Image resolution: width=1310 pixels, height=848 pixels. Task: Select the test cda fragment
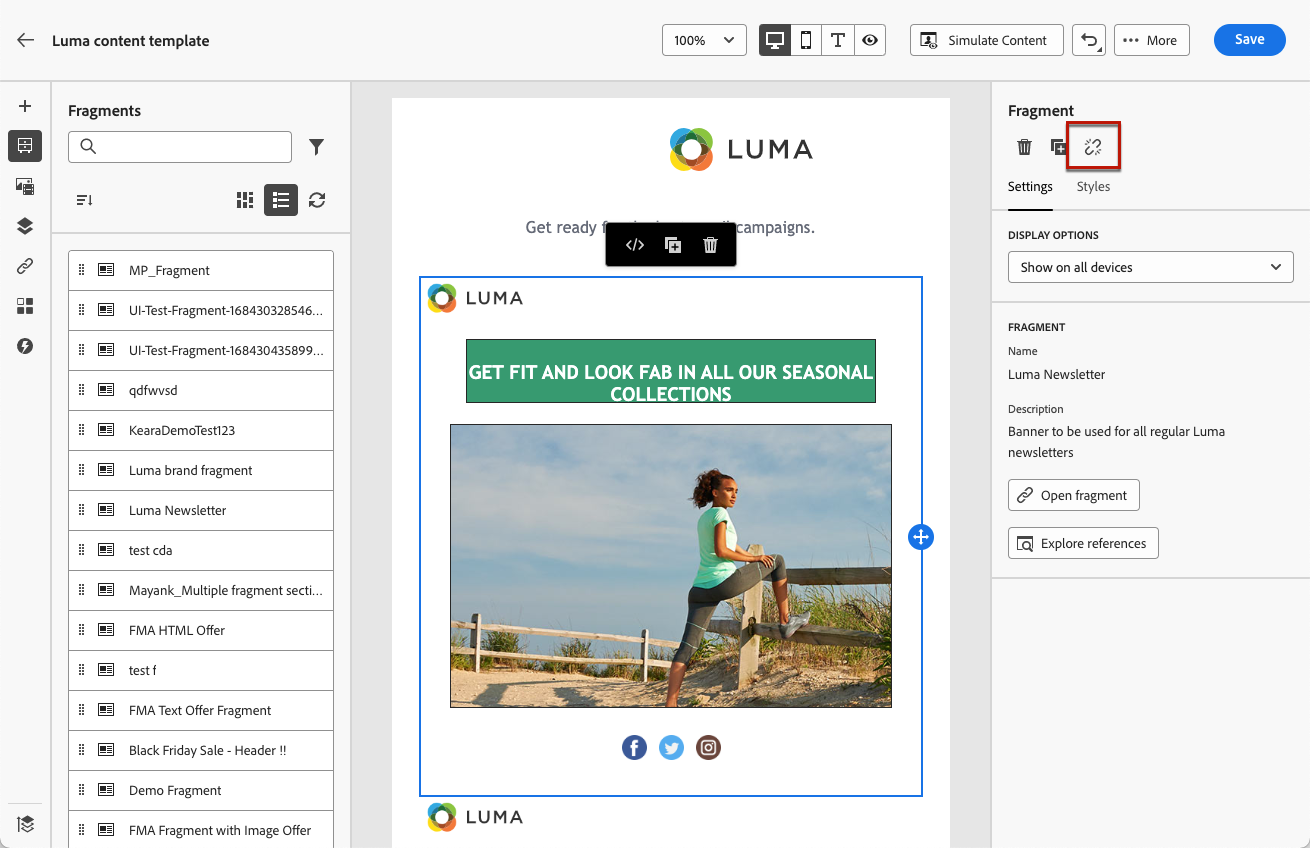(x=201, y=550)
